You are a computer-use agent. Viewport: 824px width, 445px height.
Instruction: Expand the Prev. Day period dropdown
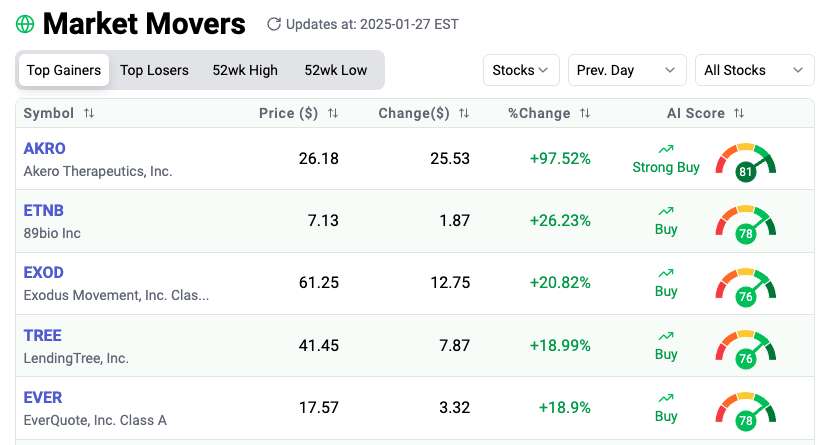click(628, 70)
